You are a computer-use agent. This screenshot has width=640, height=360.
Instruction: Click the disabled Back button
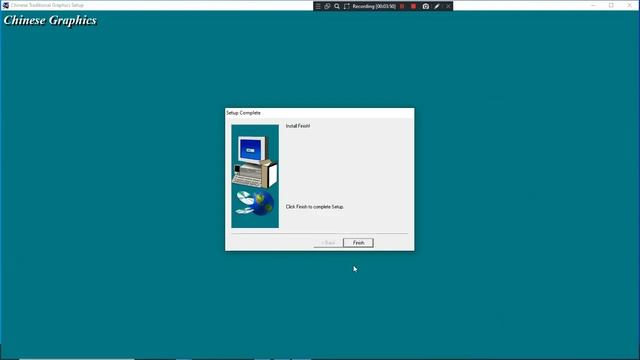[x=328, y=243]
